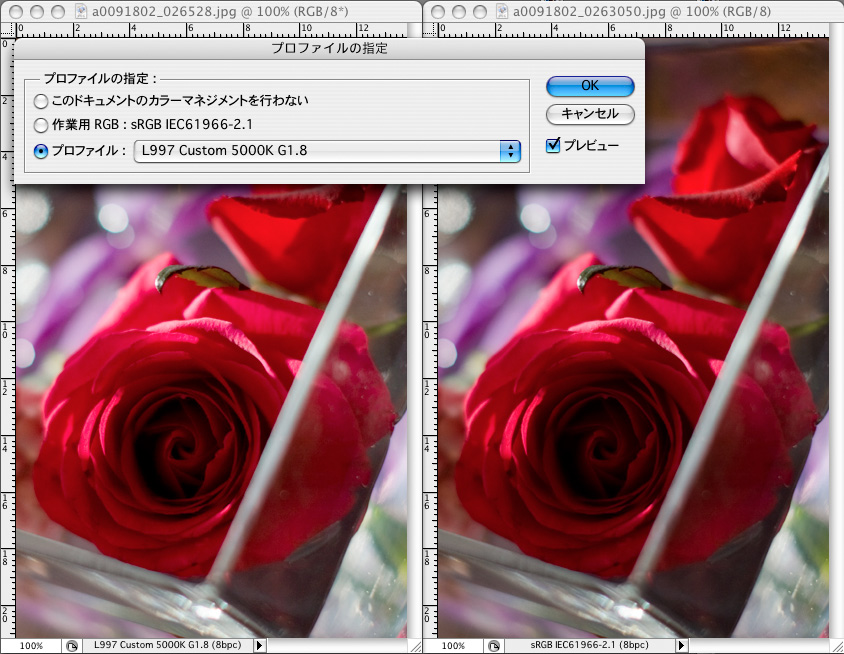This screenshot has height=654, width=844.
Task: Click the document icon in the a0091802_026528.jpg title bar
Action: (81, 11)
